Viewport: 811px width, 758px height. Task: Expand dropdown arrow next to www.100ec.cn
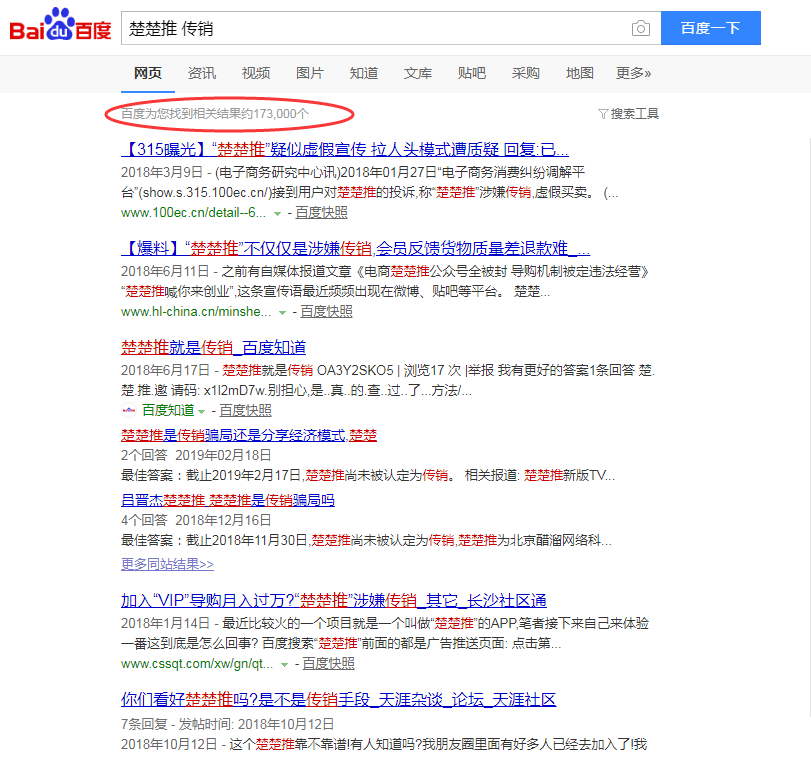coord(277,214)
